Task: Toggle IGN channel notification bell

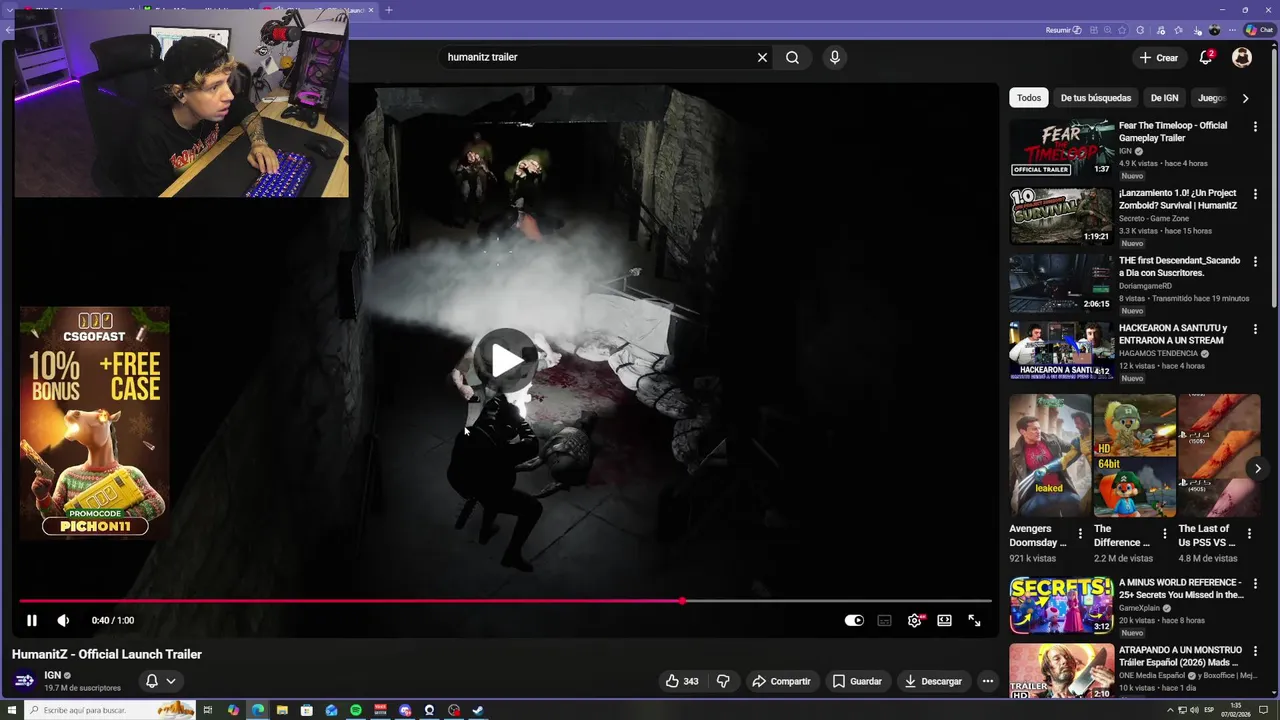Action: tap(152, 681)
